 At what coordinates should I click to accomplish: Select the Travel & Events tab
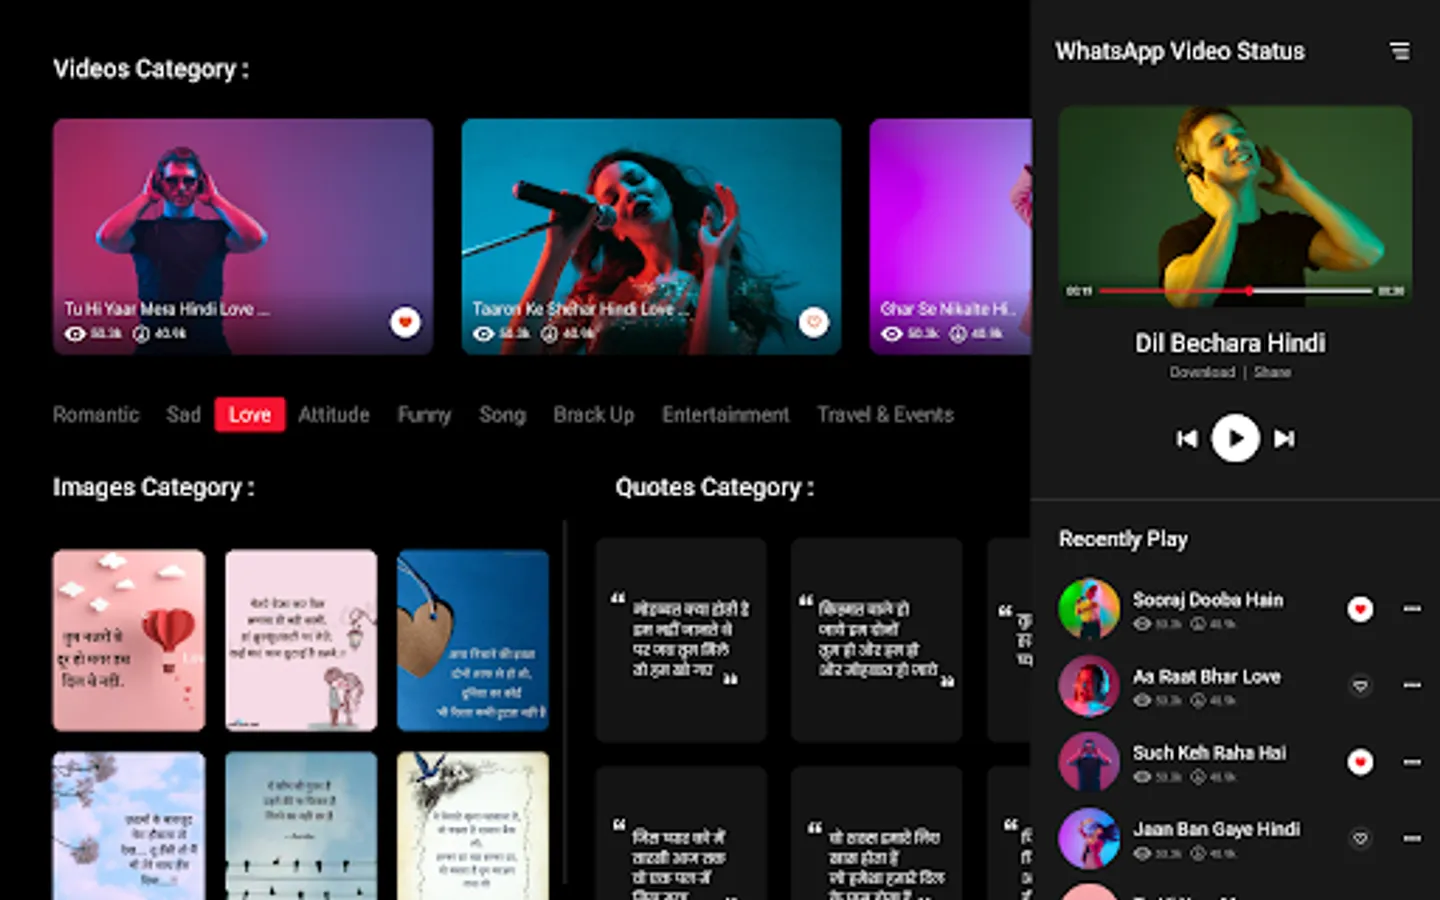885,415
